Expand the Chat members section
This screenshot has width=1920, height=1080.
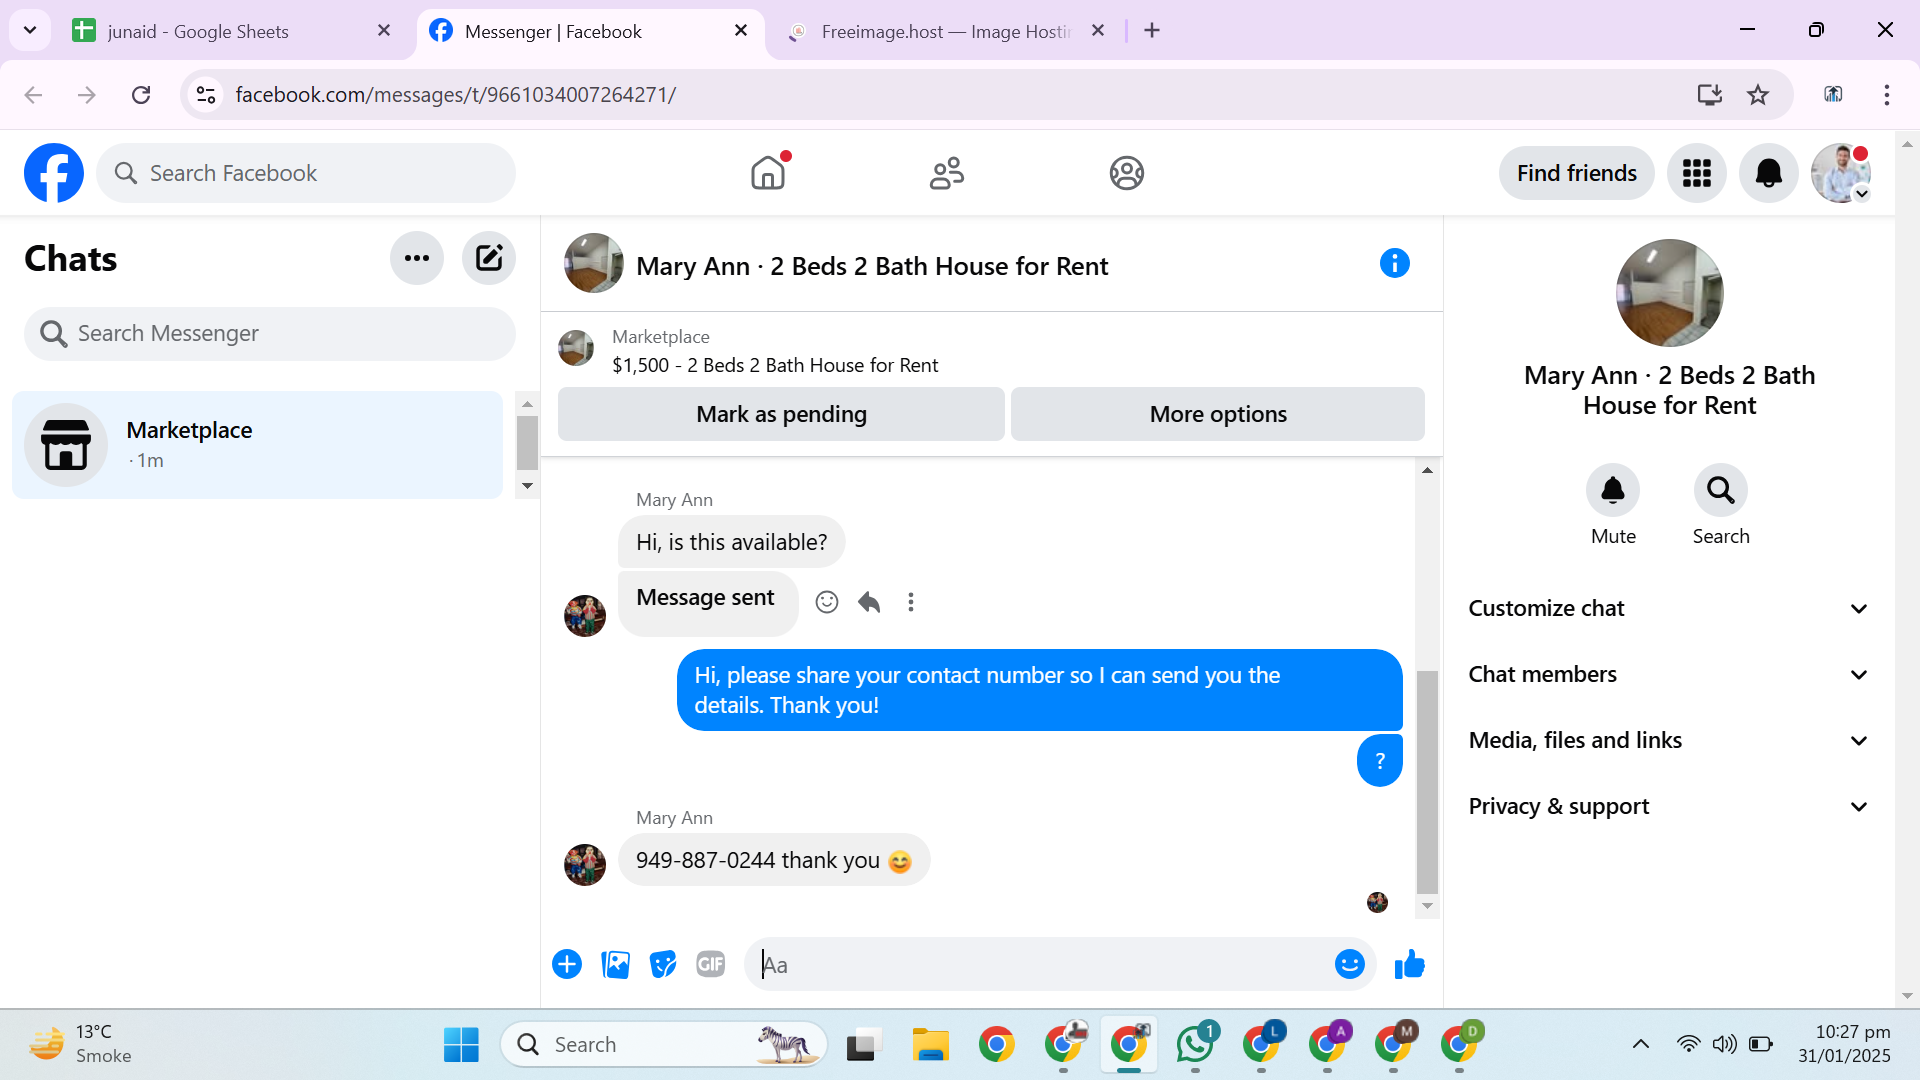click(1668, 674)
